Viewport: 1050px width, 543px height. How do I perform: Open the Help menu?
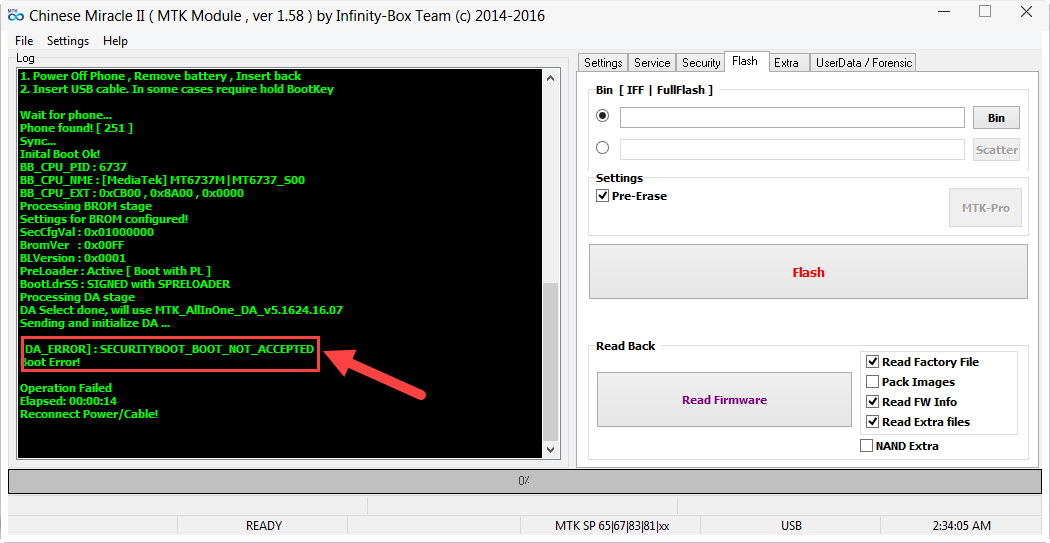pos(115,41)
